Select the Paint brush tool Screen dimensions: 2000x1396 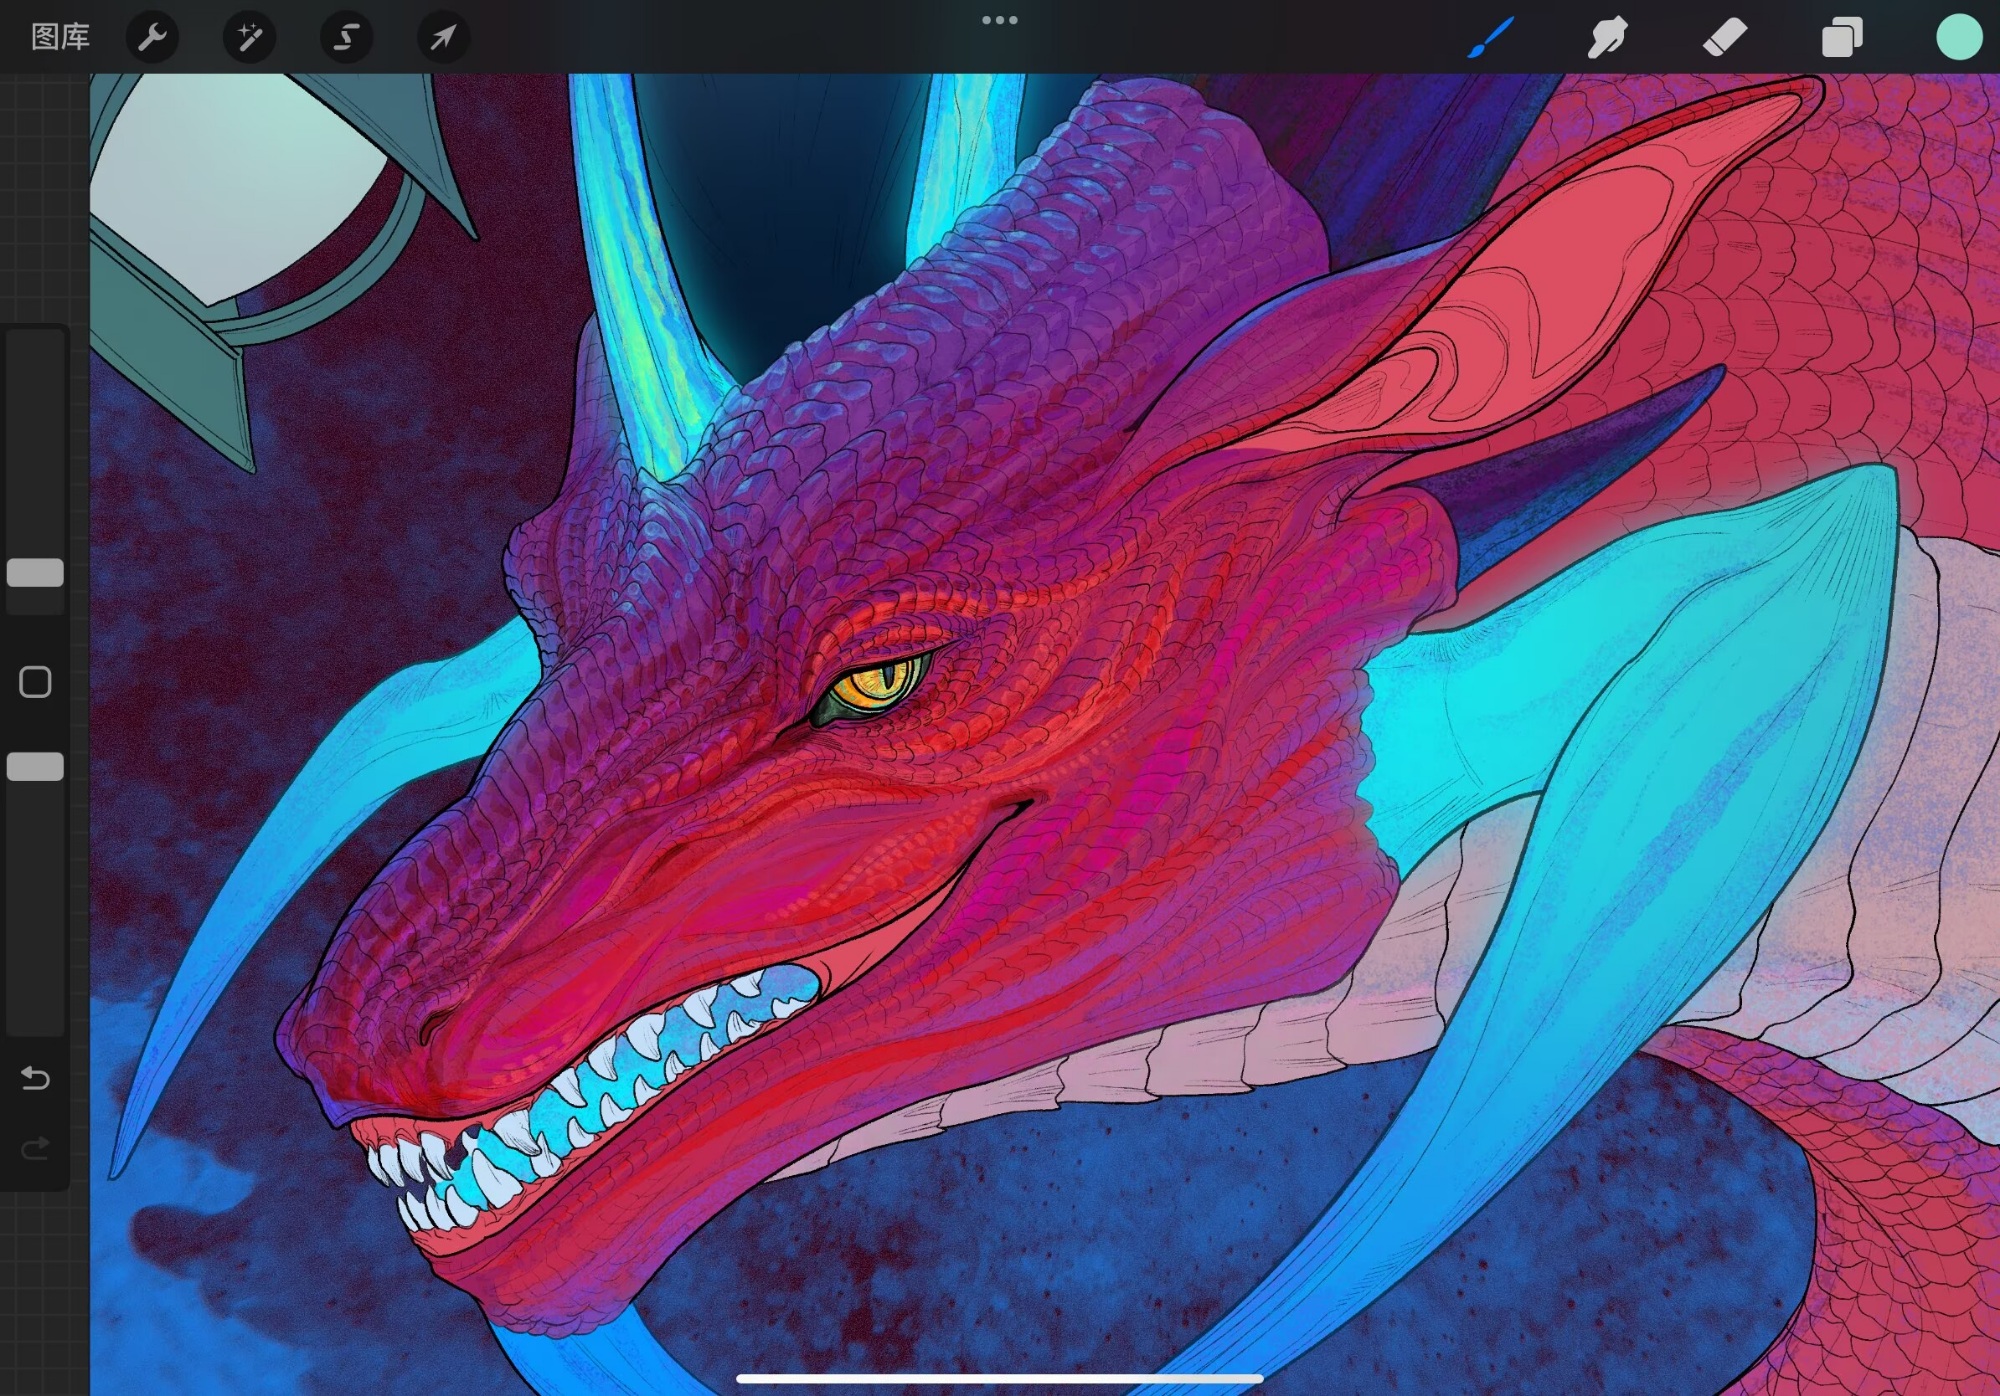click(x=1490, y=38)
